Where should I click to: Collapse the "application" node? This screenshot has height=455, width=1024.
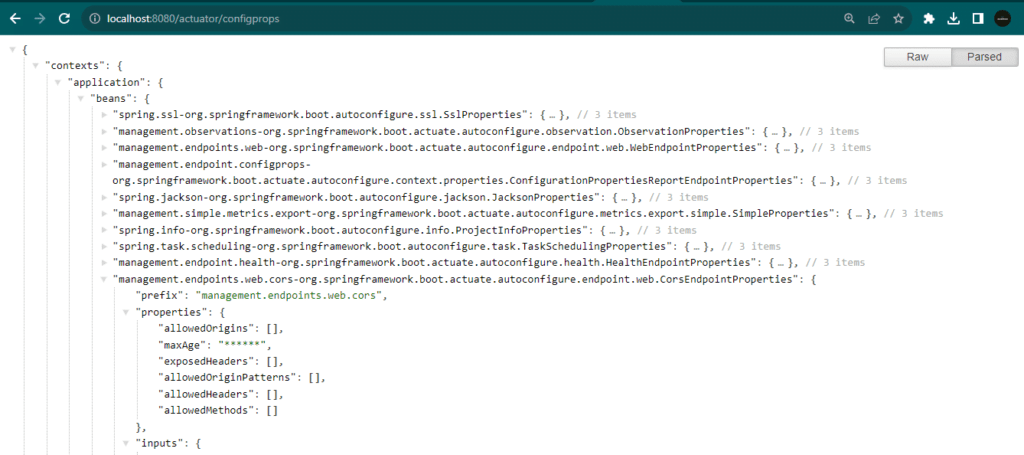58,82
